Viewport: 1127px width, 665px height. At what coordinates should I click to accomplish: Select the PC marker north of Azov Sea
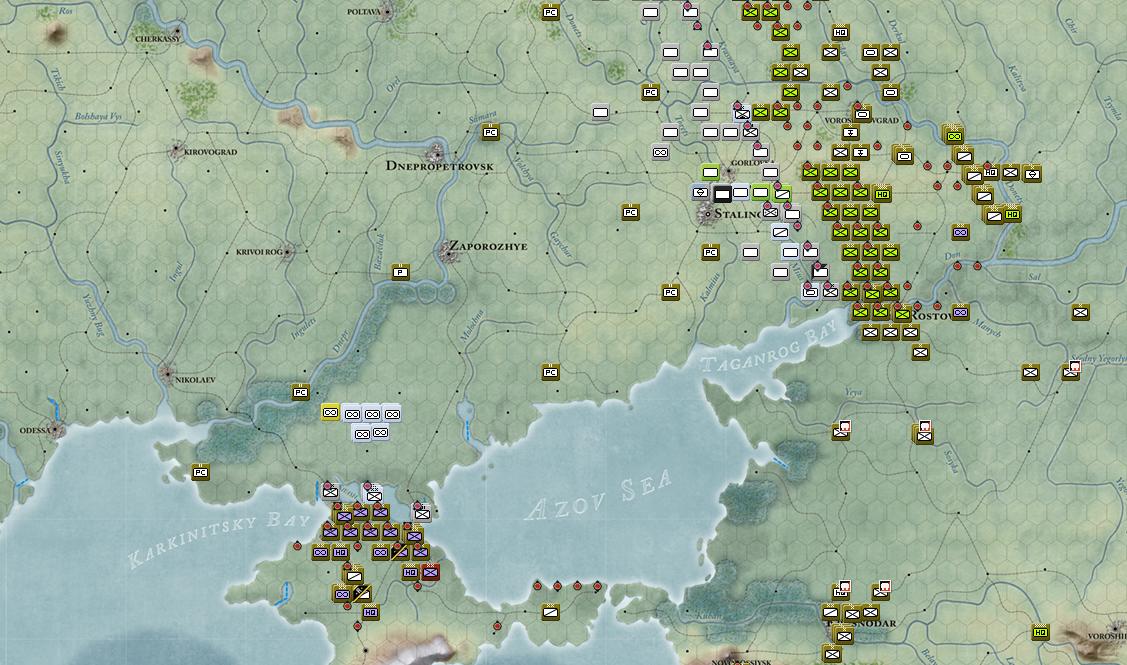coord(551,372)
